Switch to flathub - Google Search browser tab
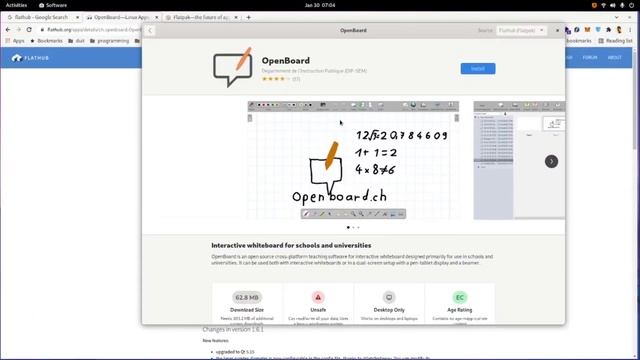 41,18
